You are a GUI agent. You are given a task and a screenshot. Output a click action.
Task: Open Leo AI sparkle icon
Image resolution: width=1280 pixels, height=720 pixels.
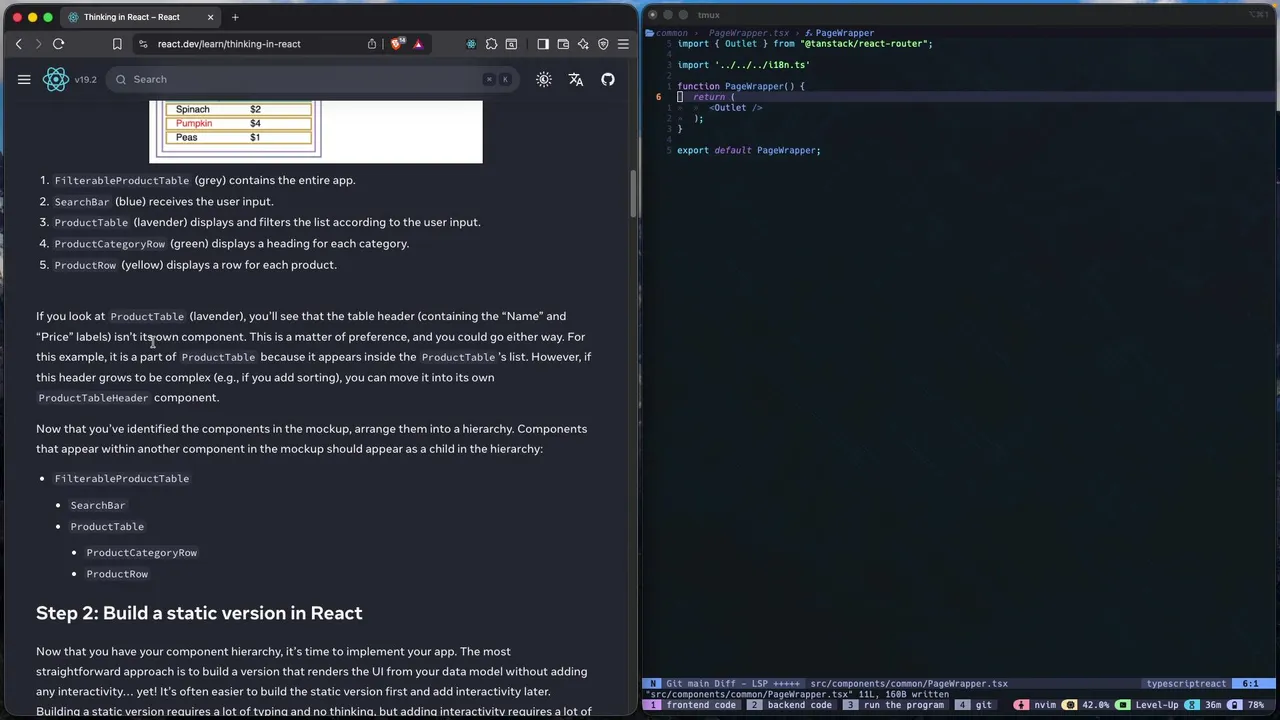(x=583, y=44)
